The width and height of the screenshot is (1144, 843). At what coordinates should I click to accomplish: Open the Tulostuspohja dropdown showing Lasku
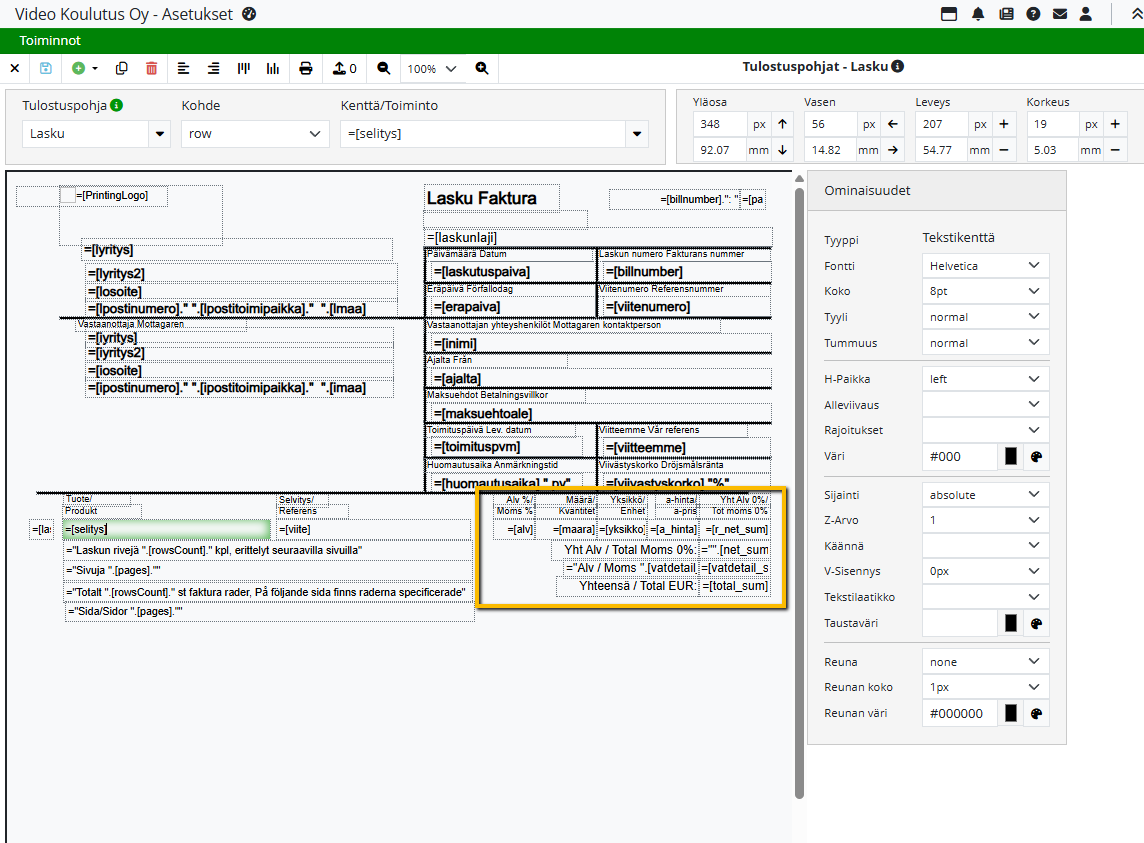96,134
